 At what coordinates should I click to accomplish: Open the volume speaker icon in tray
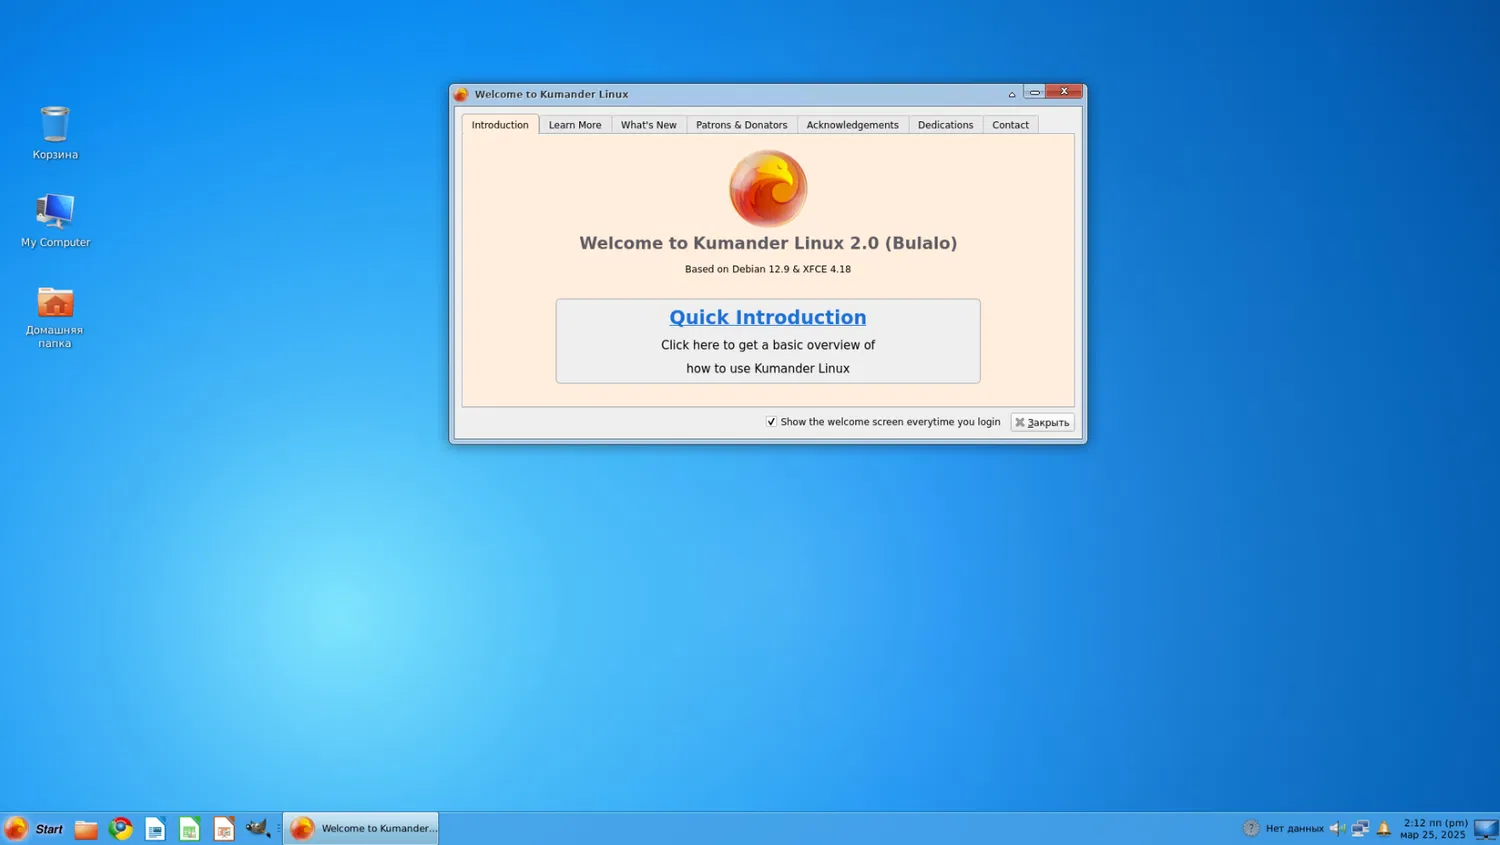click(1337, 828)
